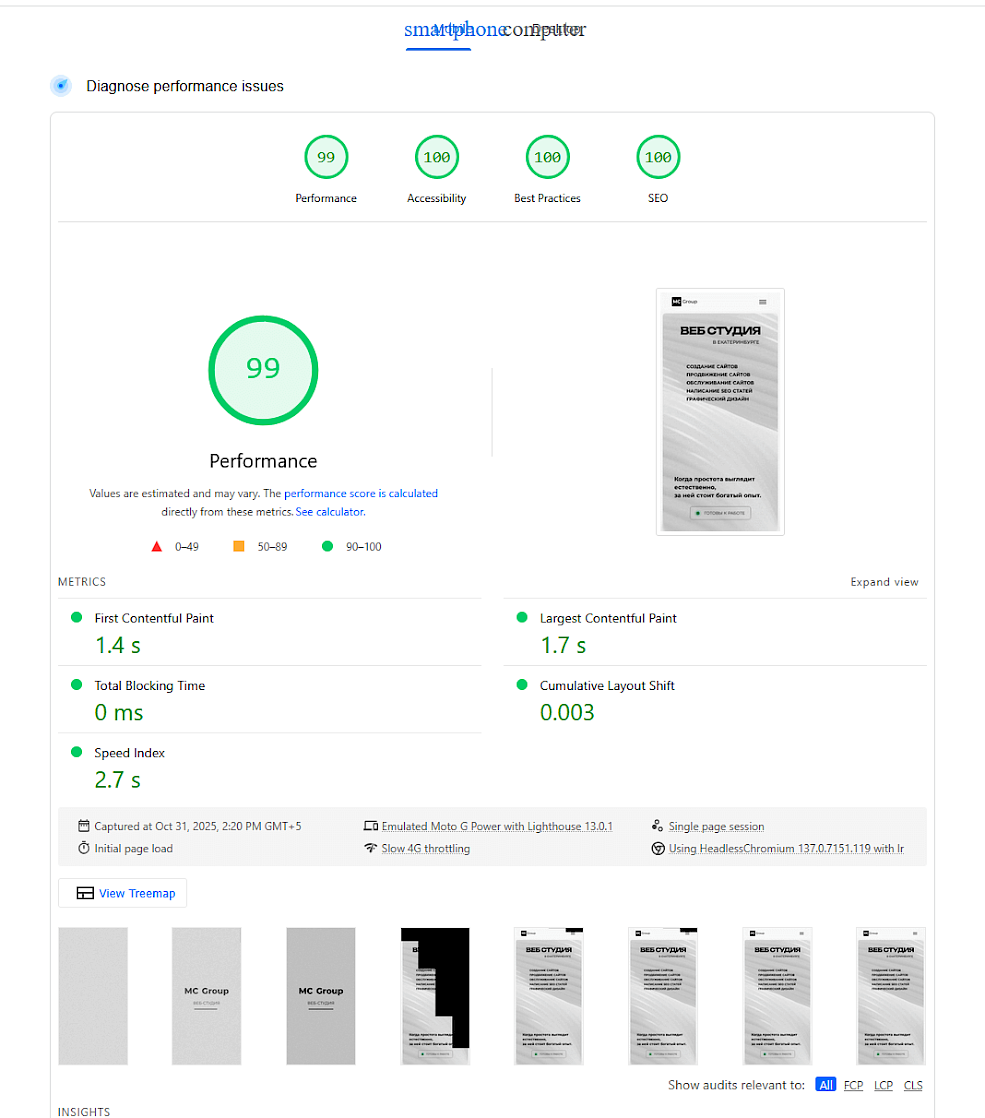Expand the metrics view
The image size is (985, 1118).
884,582
